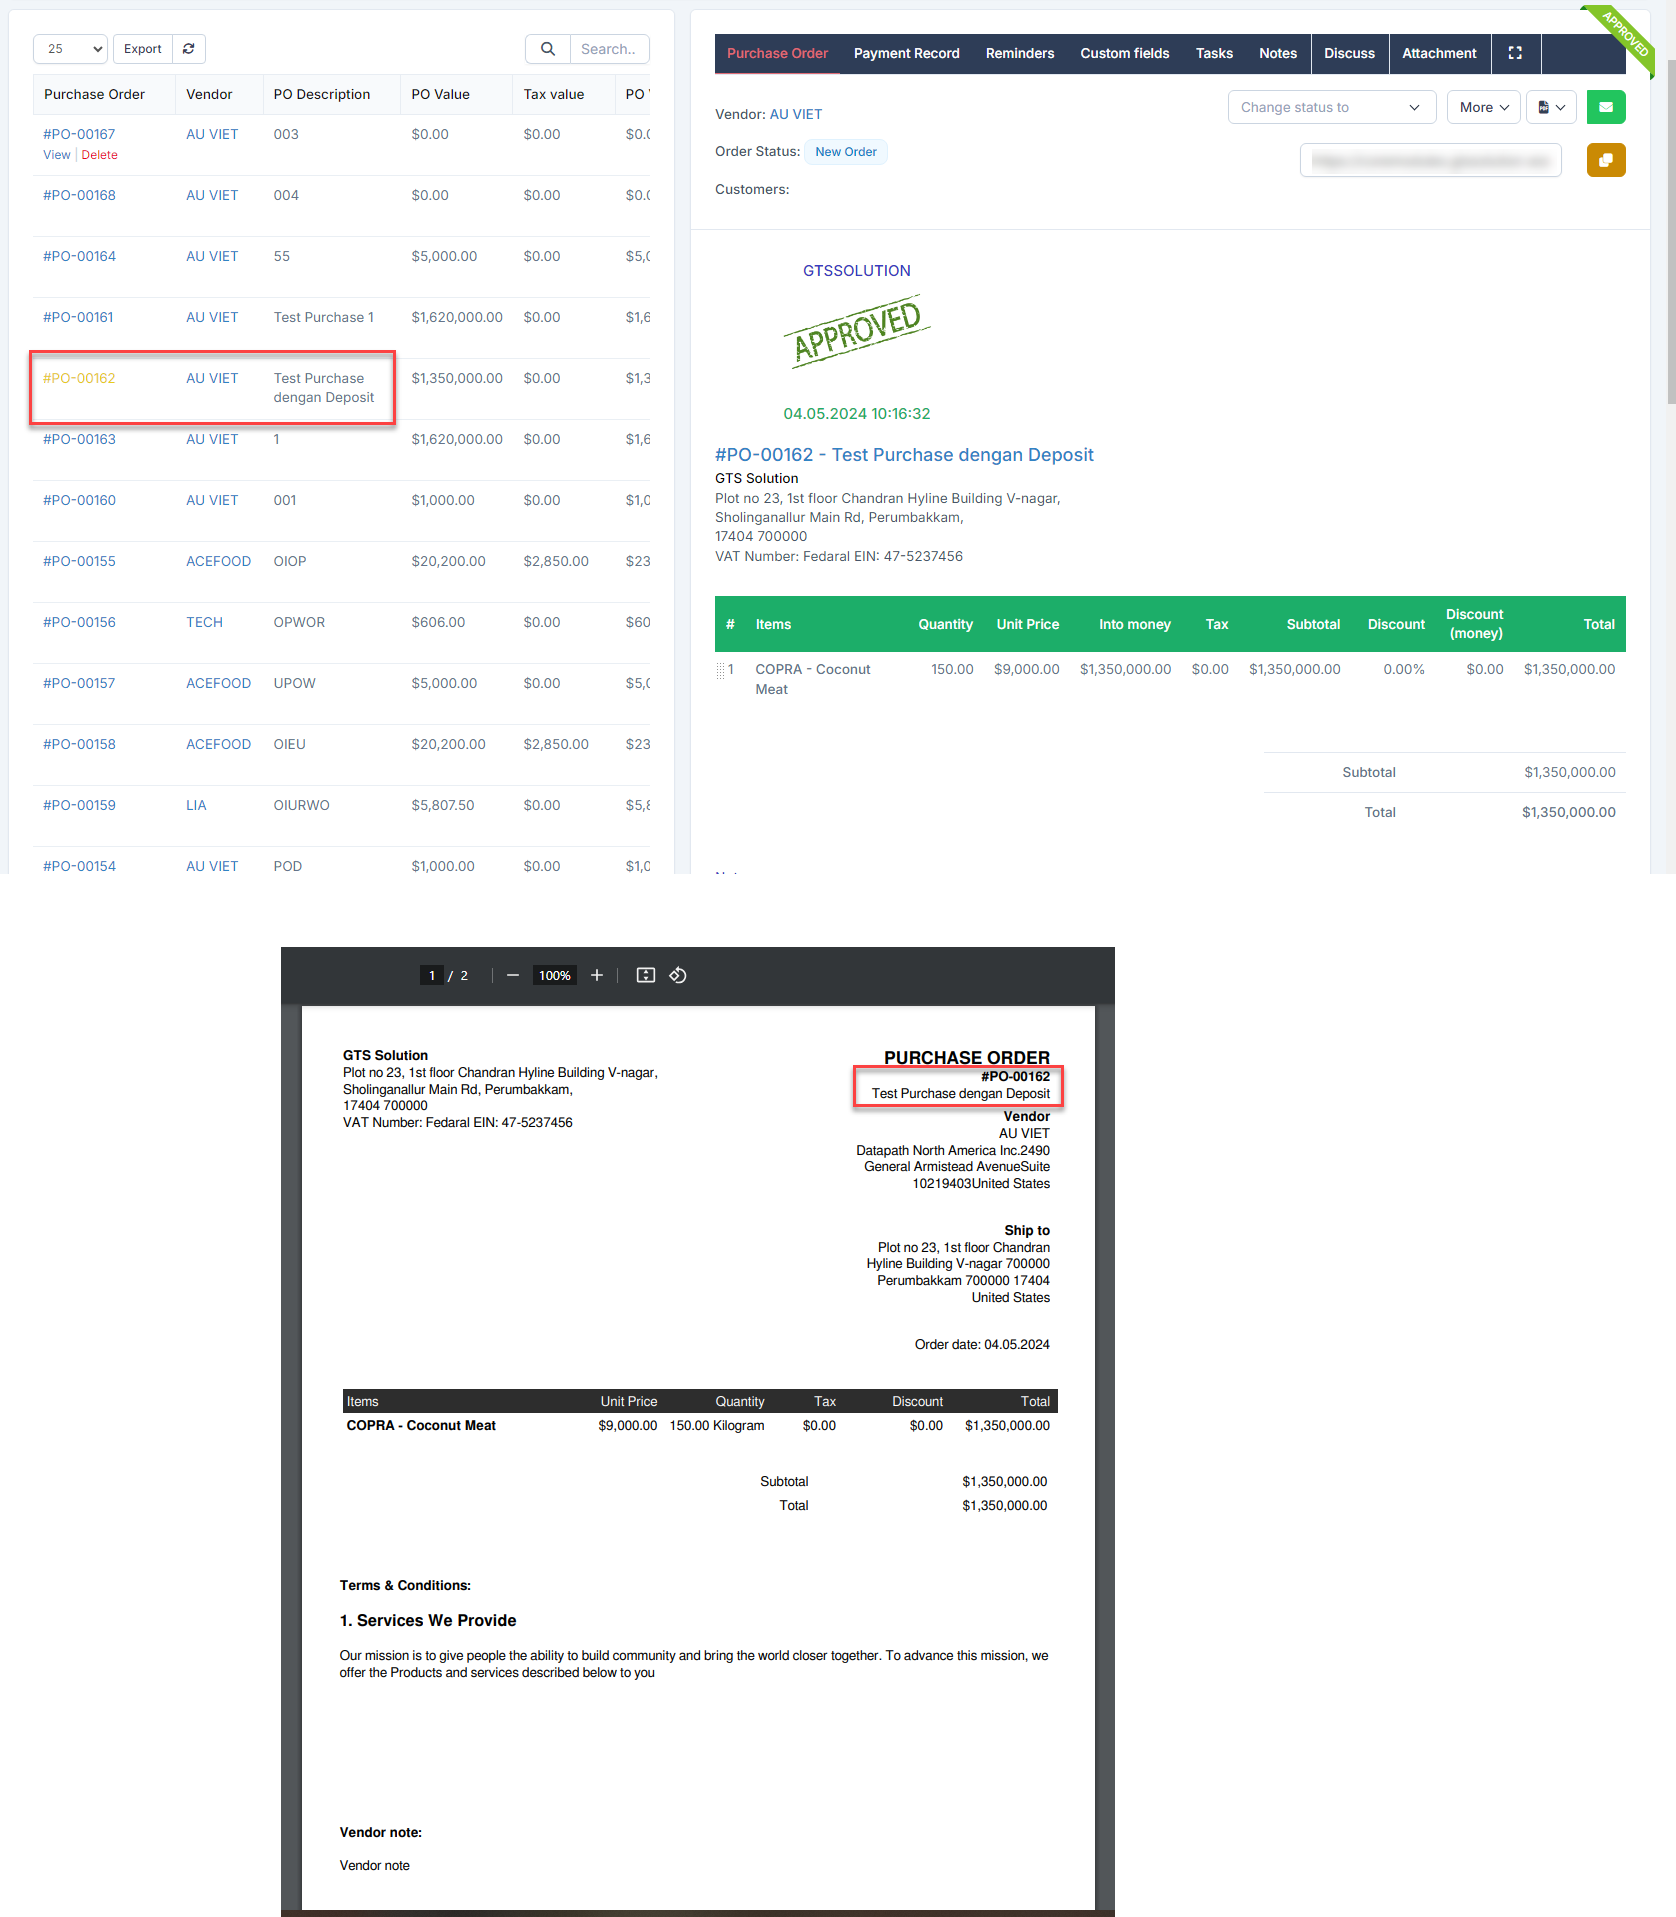This screenshot has width=1676, height=1917.
Task: Zoom out in the PDF viewer
Action: click(513, 975)
